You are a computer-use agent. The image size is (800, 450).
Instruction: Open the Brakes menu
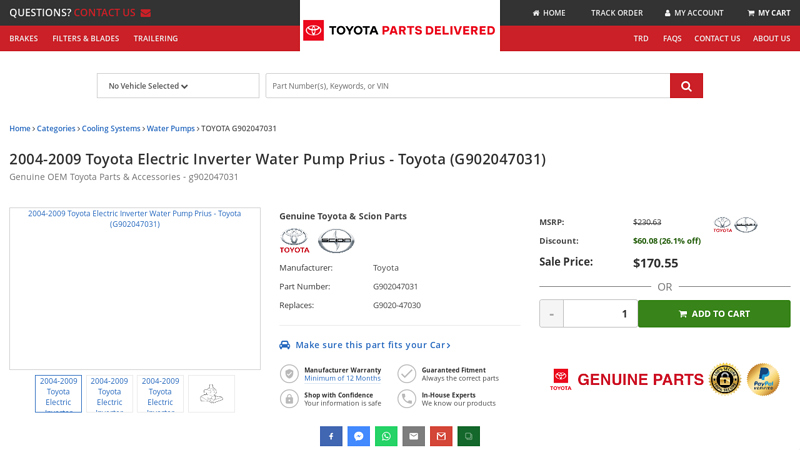tap(24, 38)
